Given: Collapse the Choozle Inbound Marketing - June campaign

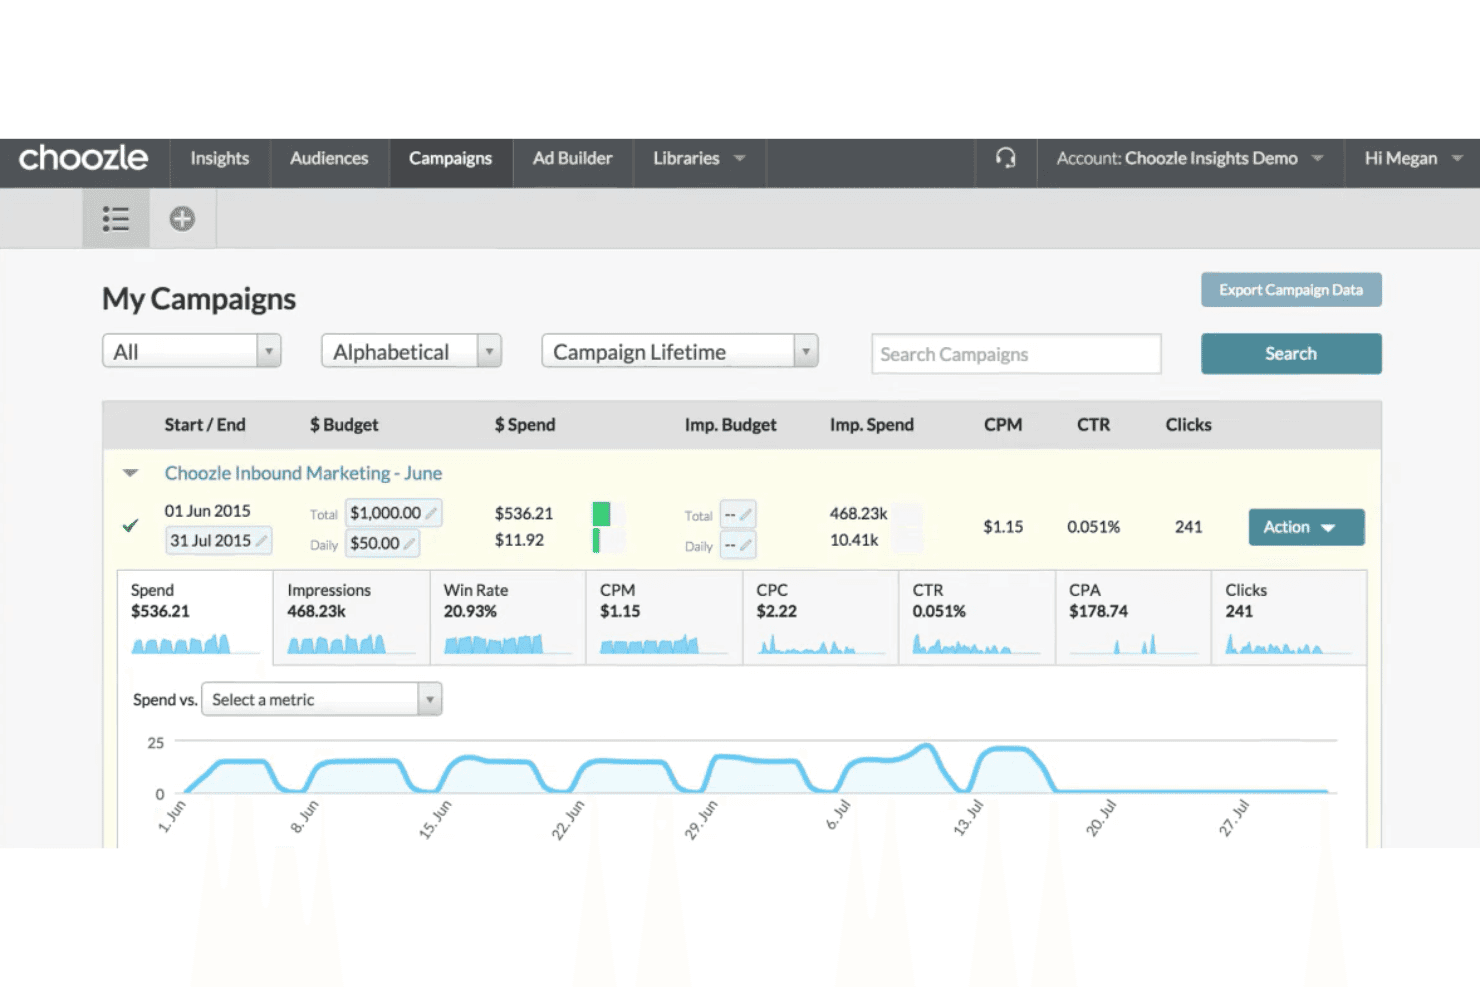Looking at the screenshot, I should tap(130, 473).
